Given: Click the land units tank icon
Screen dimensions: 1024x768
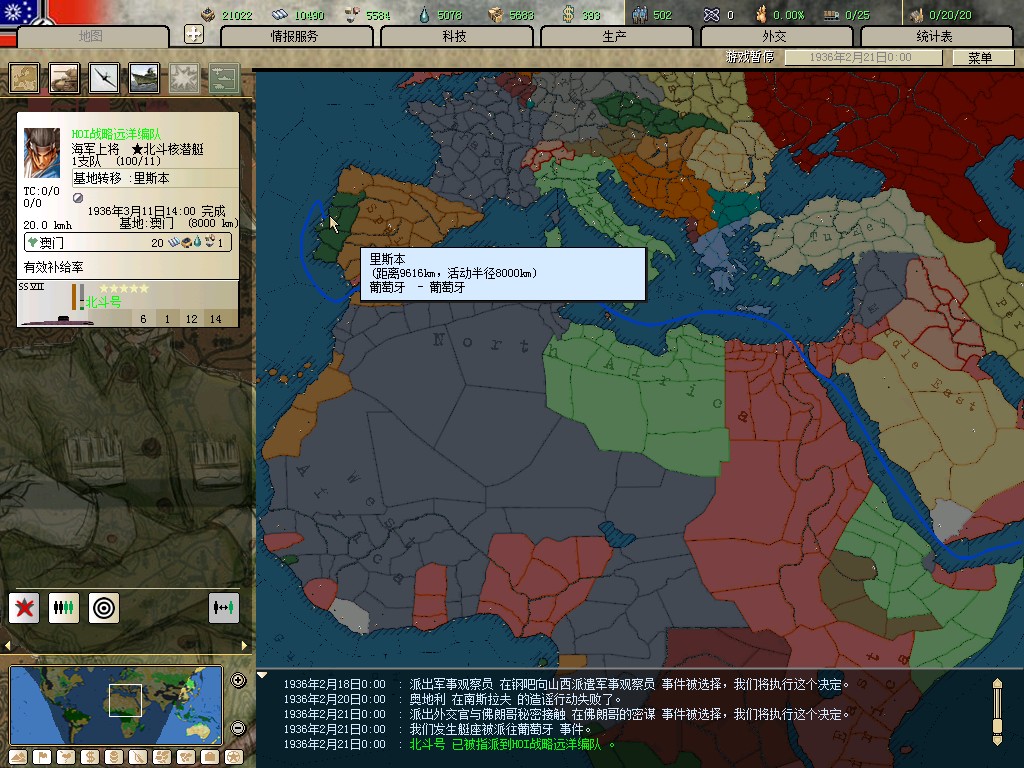Looking at the screenshot, I should 64,77.
